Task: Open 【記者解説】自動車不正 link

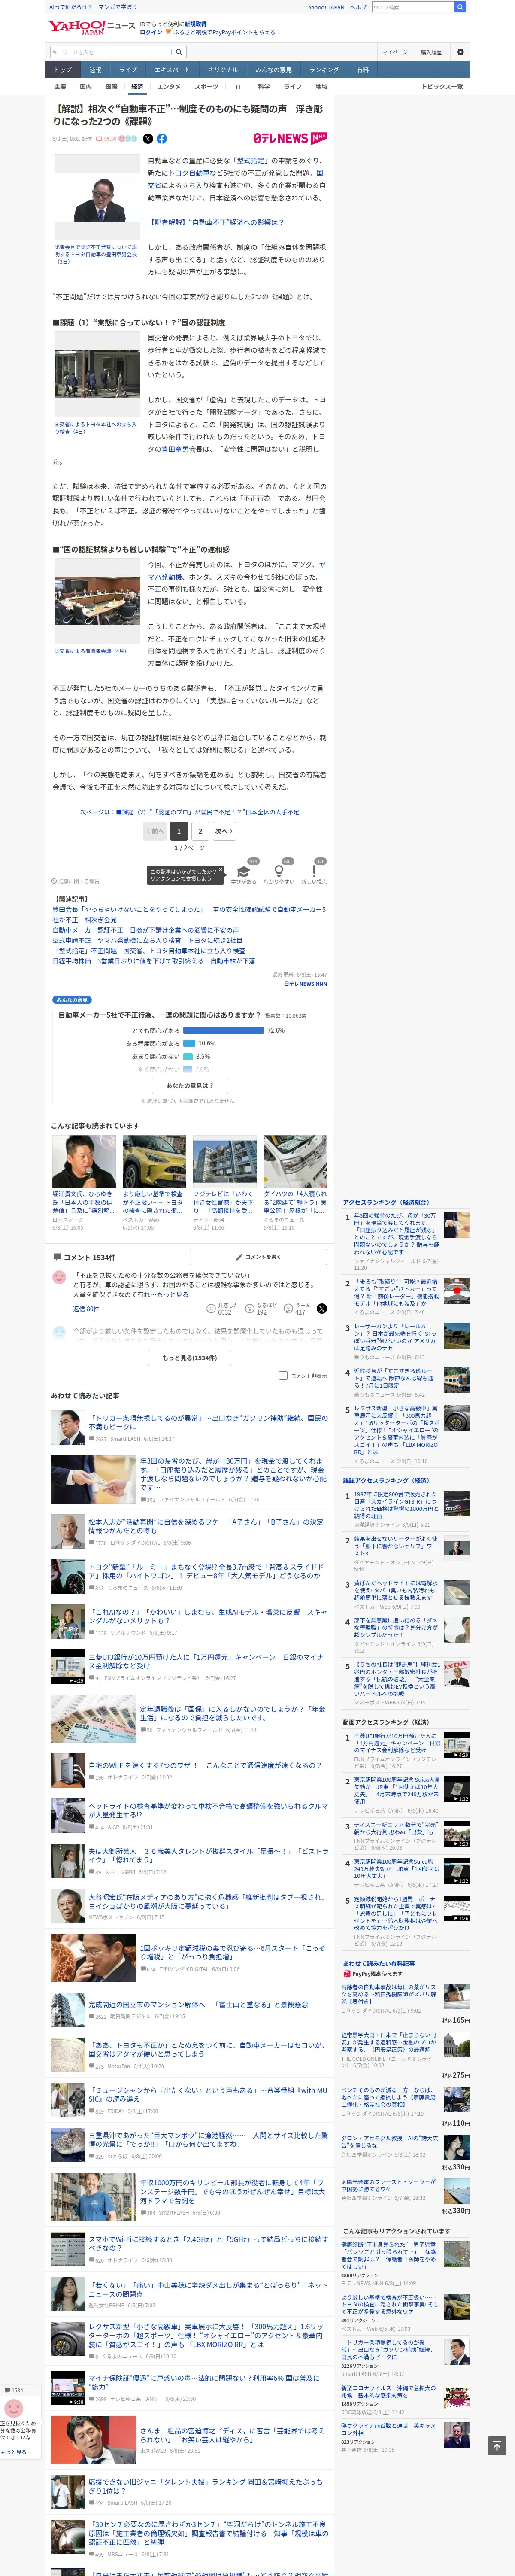Action: tap(216, 222)
